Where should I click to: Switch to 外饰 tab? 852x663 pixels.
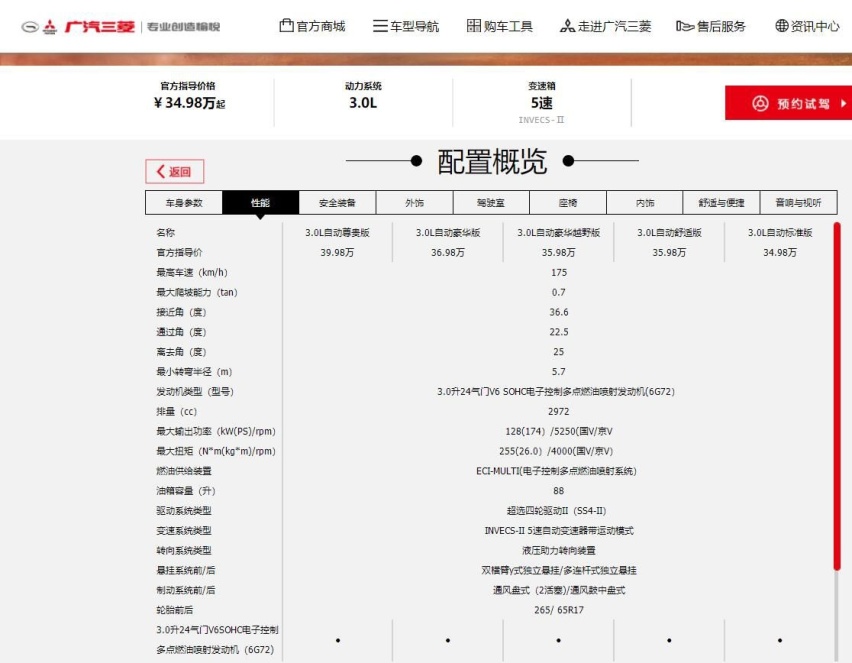[414, 203]
